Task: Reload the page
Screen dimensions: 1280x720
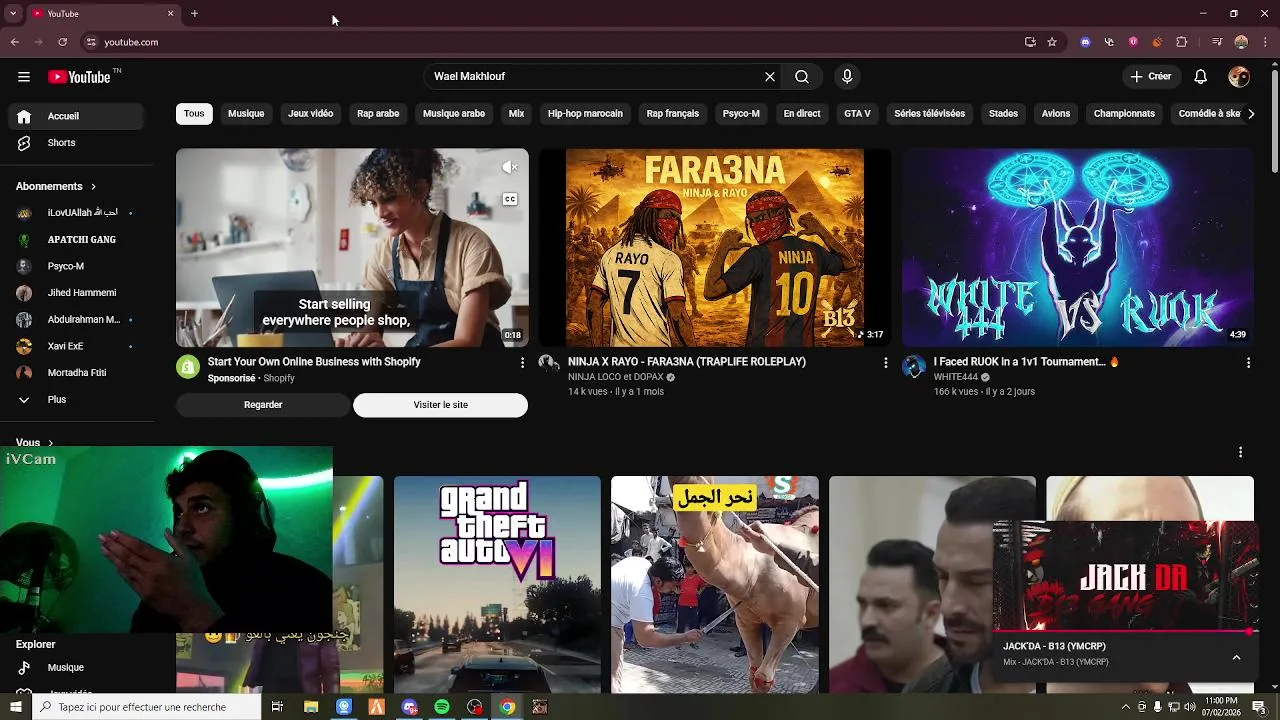Action: pos(62,42)
